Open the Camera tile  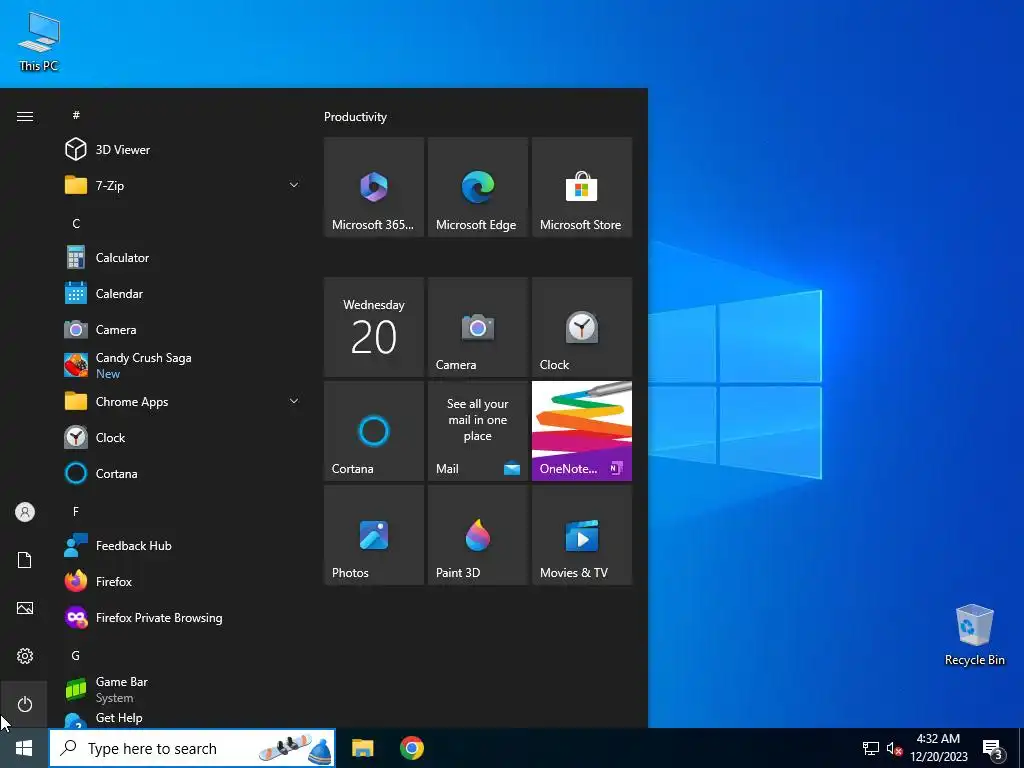pyautogui.click(x=477, y=327)
